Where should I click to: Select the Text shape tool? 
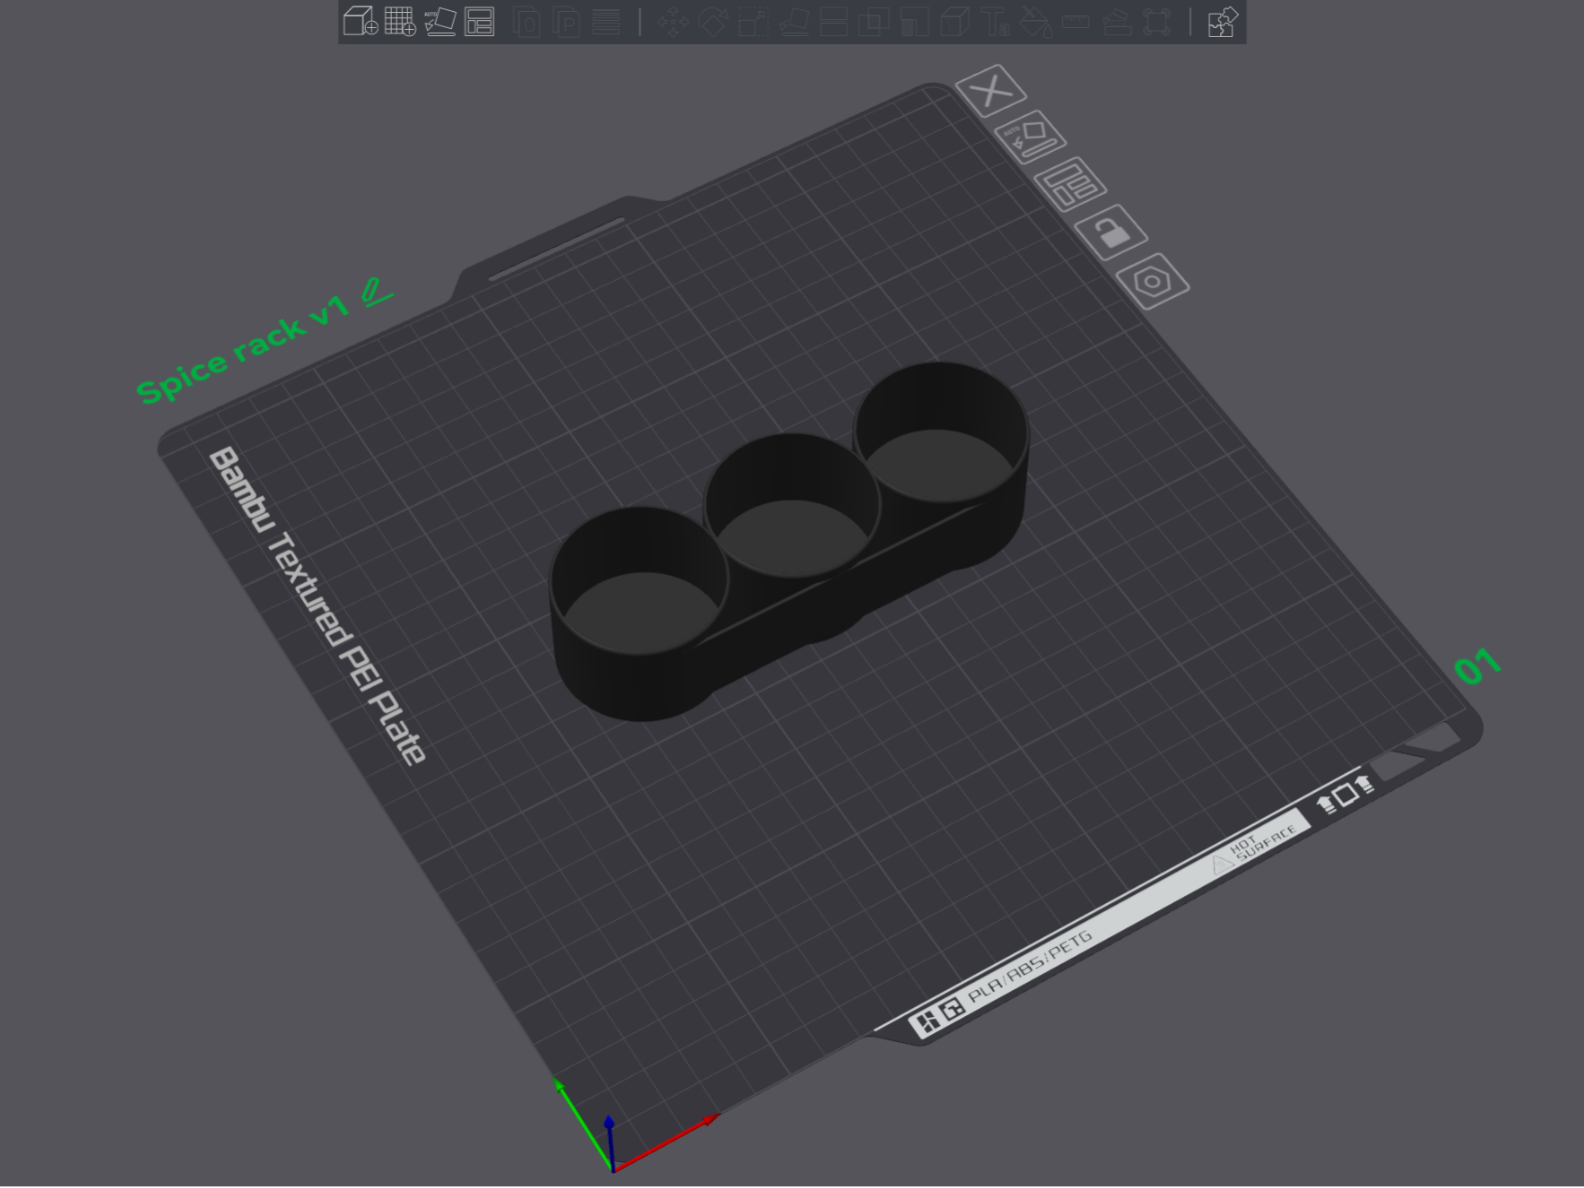click(x=995, y=22)
